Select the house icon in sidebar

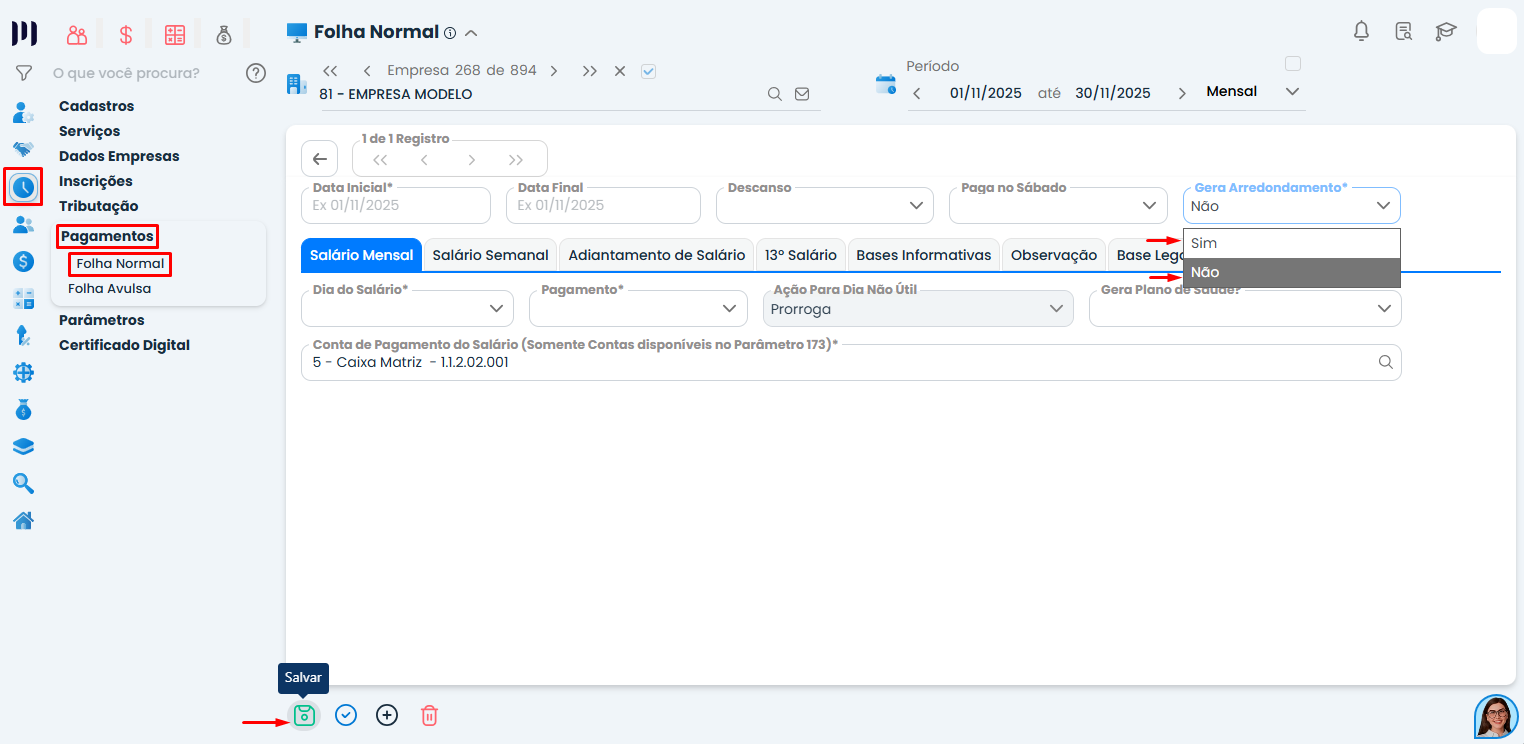click(x=23, y=520)
